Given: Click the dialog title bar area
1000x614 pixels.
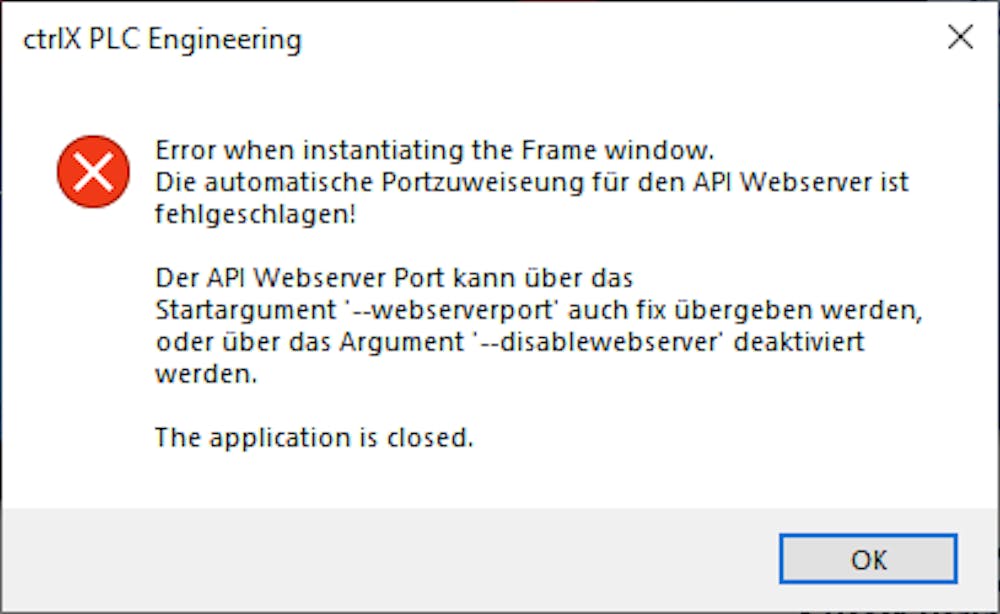Looking at the screenshot, I should point(500,38).
